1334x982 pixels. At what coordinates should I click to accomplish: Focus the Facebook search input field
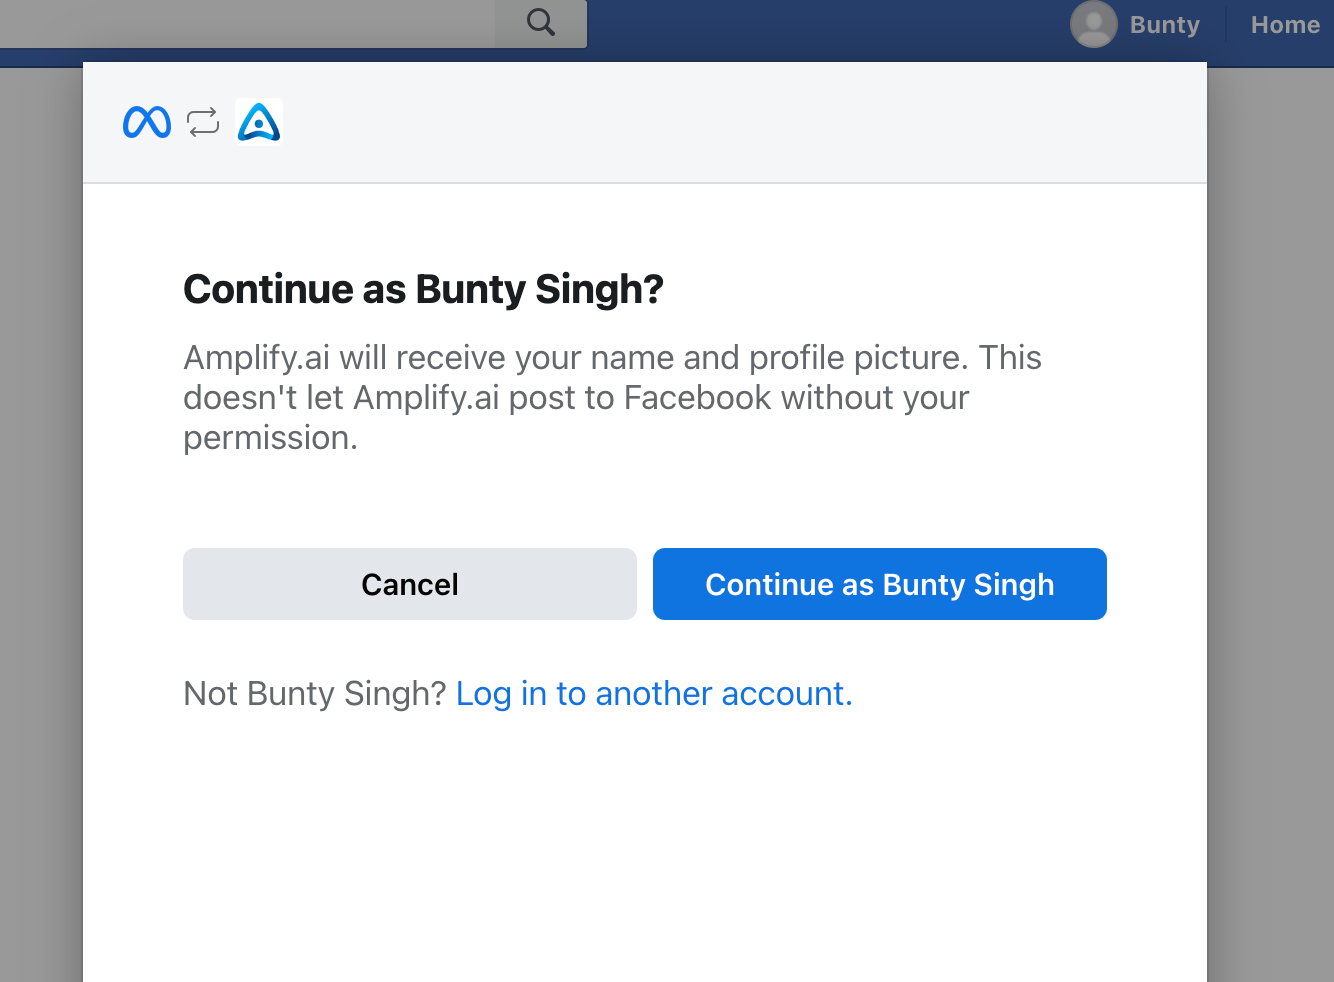(248, 23)
